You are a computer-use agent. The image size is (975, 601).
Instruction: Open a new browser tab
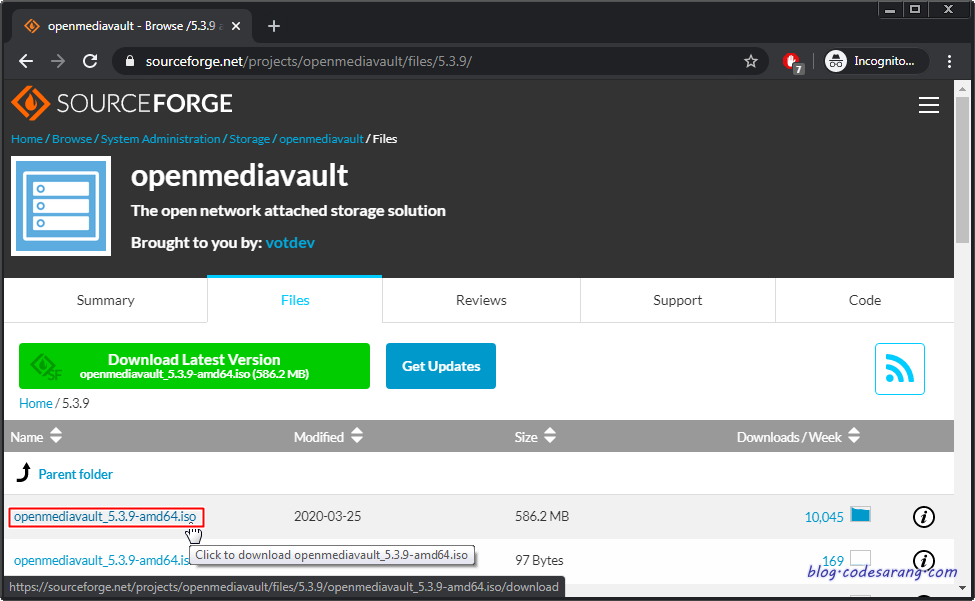click(x=274, y=26)
